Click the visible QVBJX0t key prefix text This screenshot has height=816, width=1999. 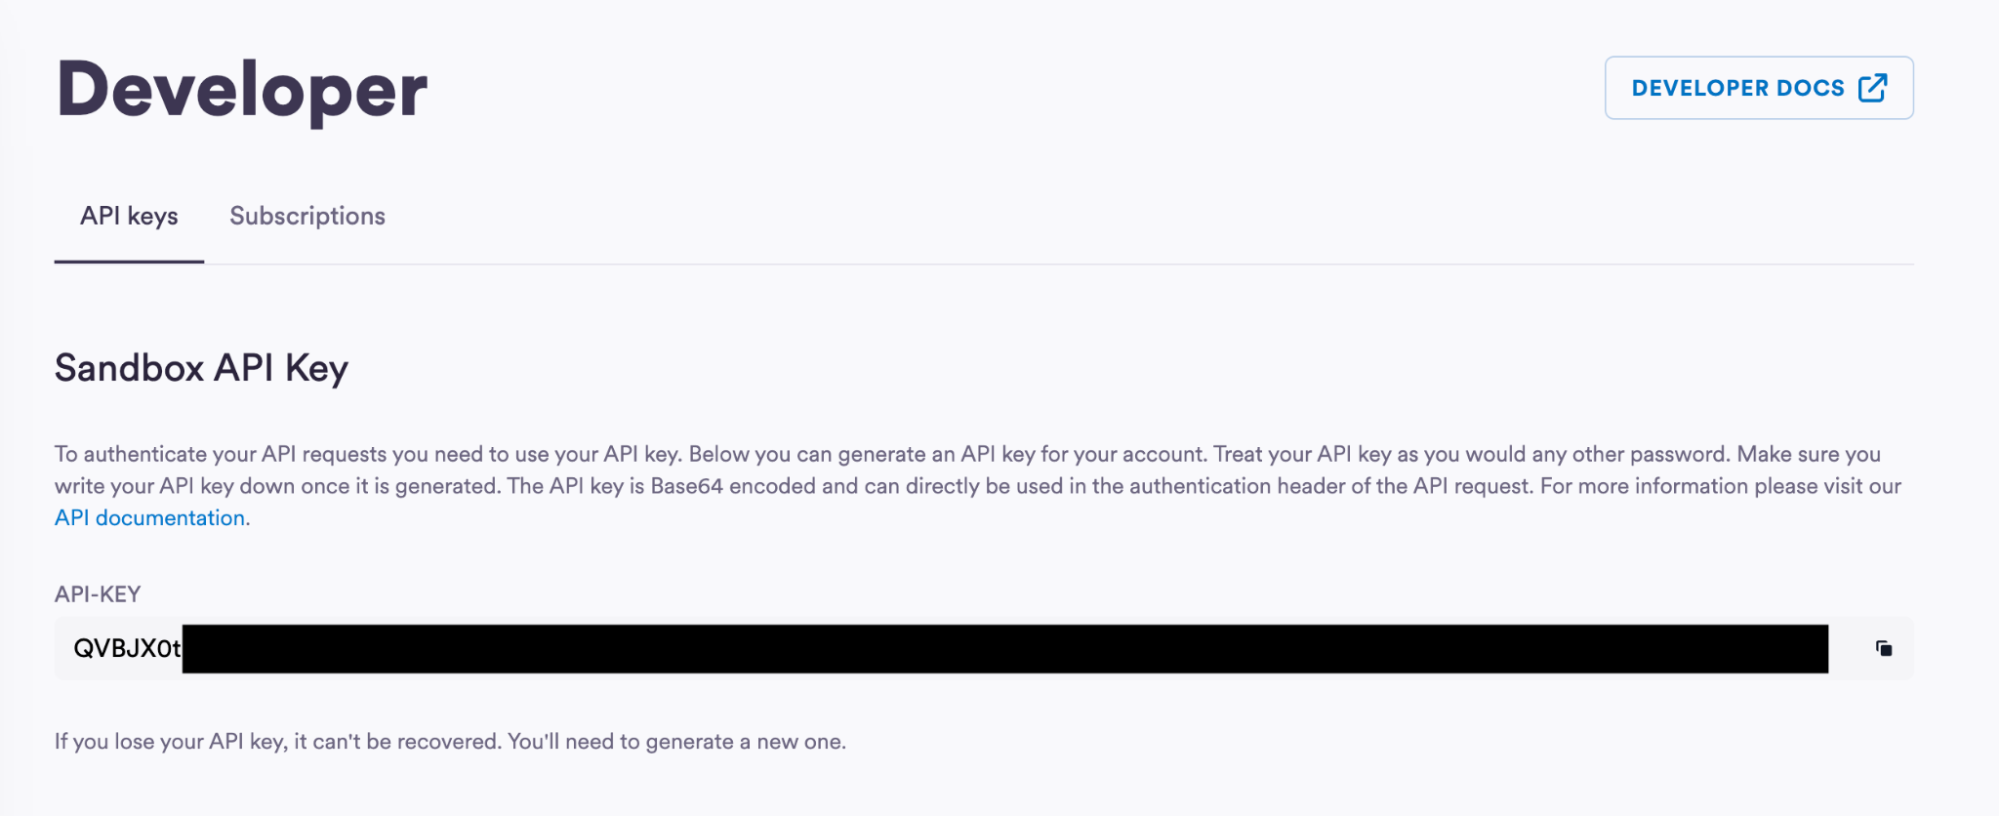coord(126,649)
